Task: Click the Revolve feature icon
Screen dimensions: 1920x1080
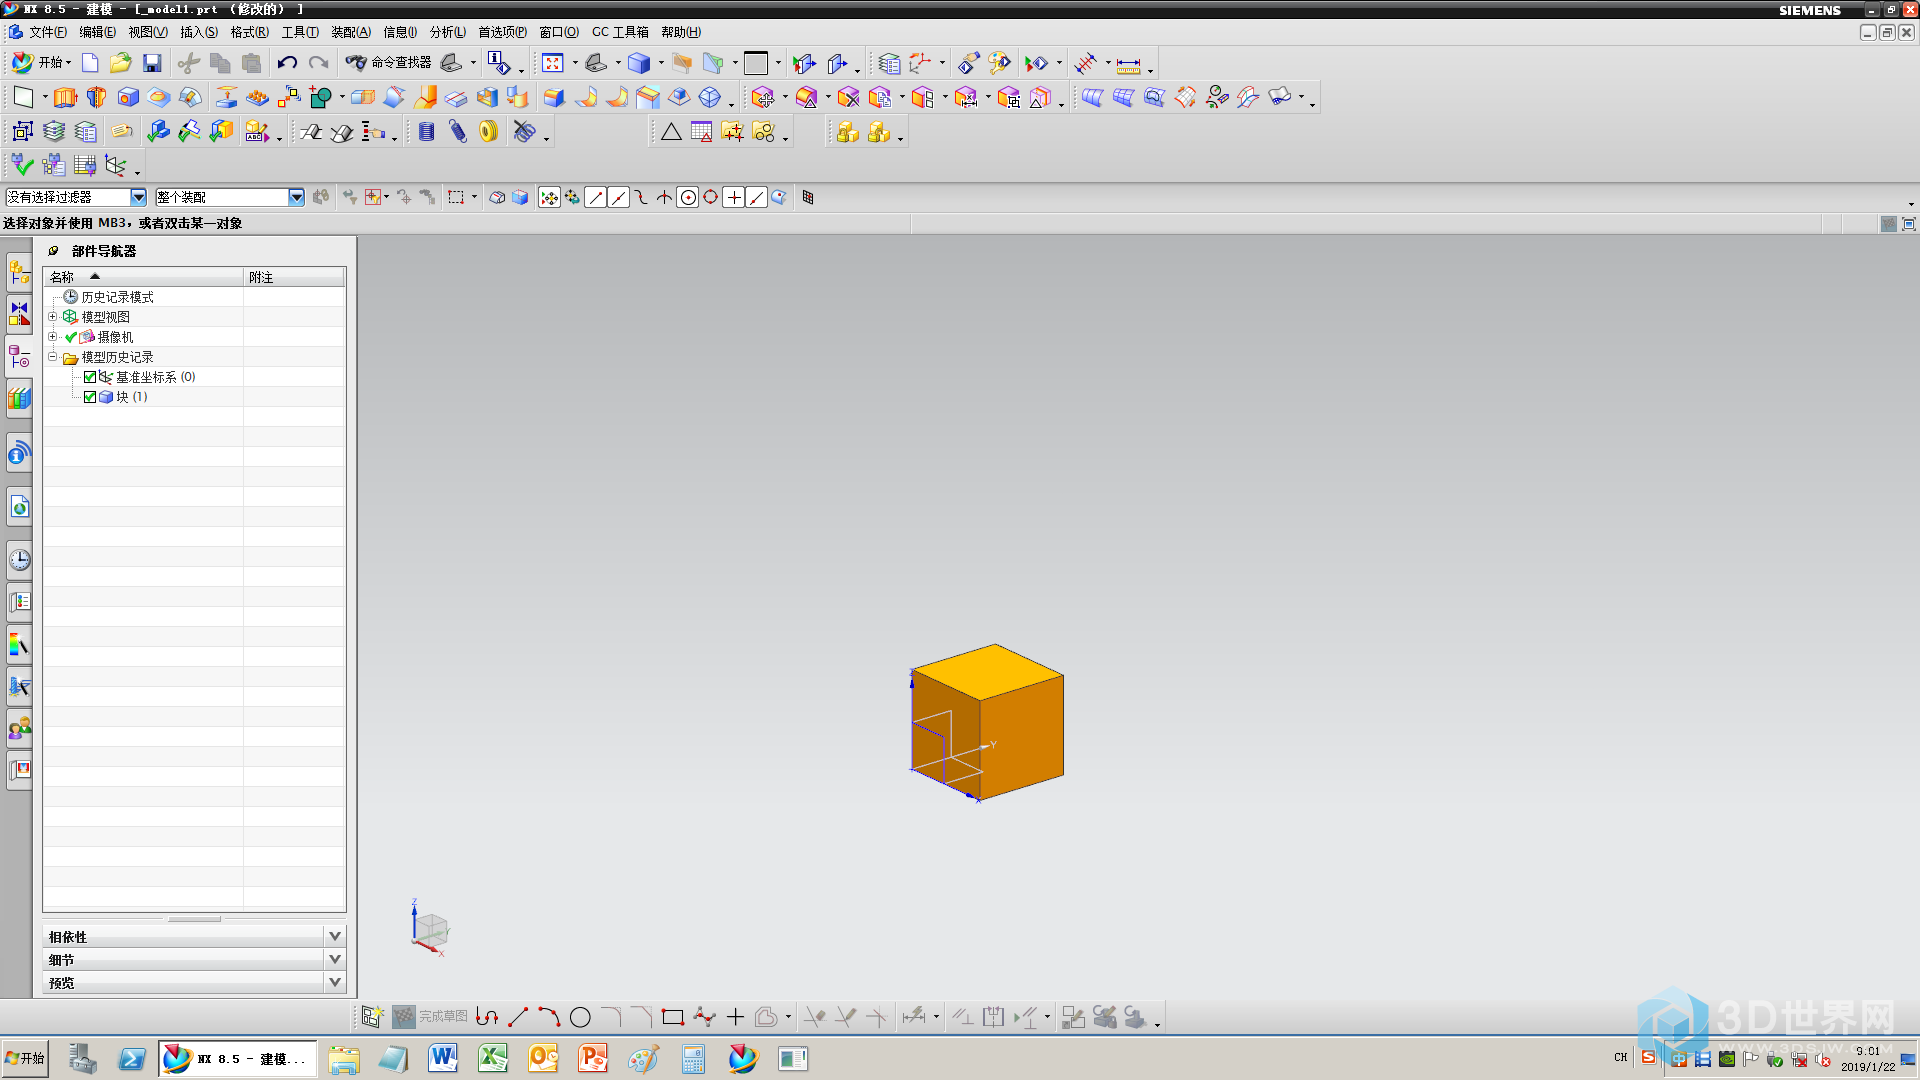Action: 96,97
